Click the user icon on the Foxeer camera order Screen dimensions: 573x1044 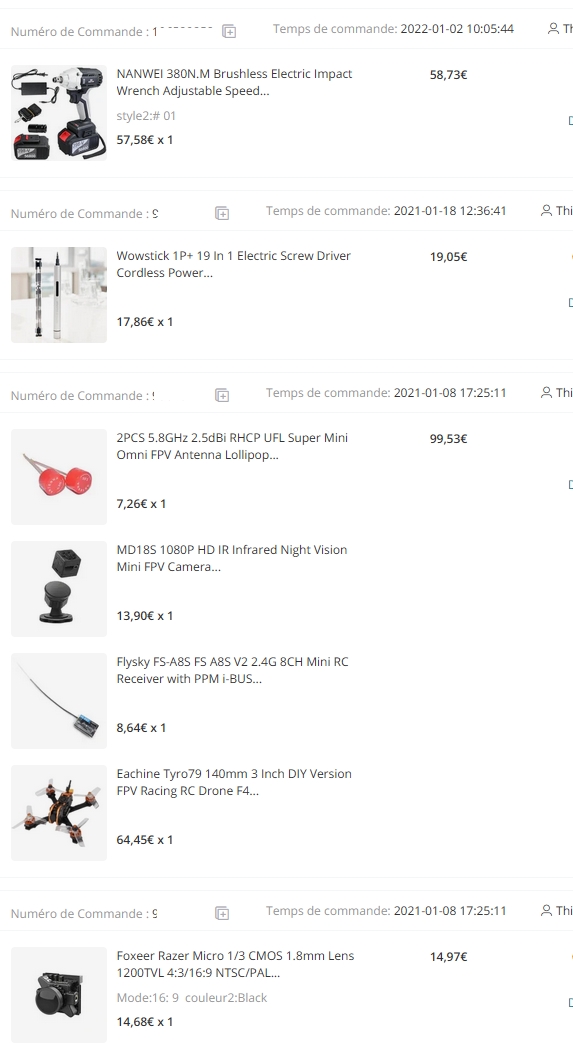pos(546,910)
